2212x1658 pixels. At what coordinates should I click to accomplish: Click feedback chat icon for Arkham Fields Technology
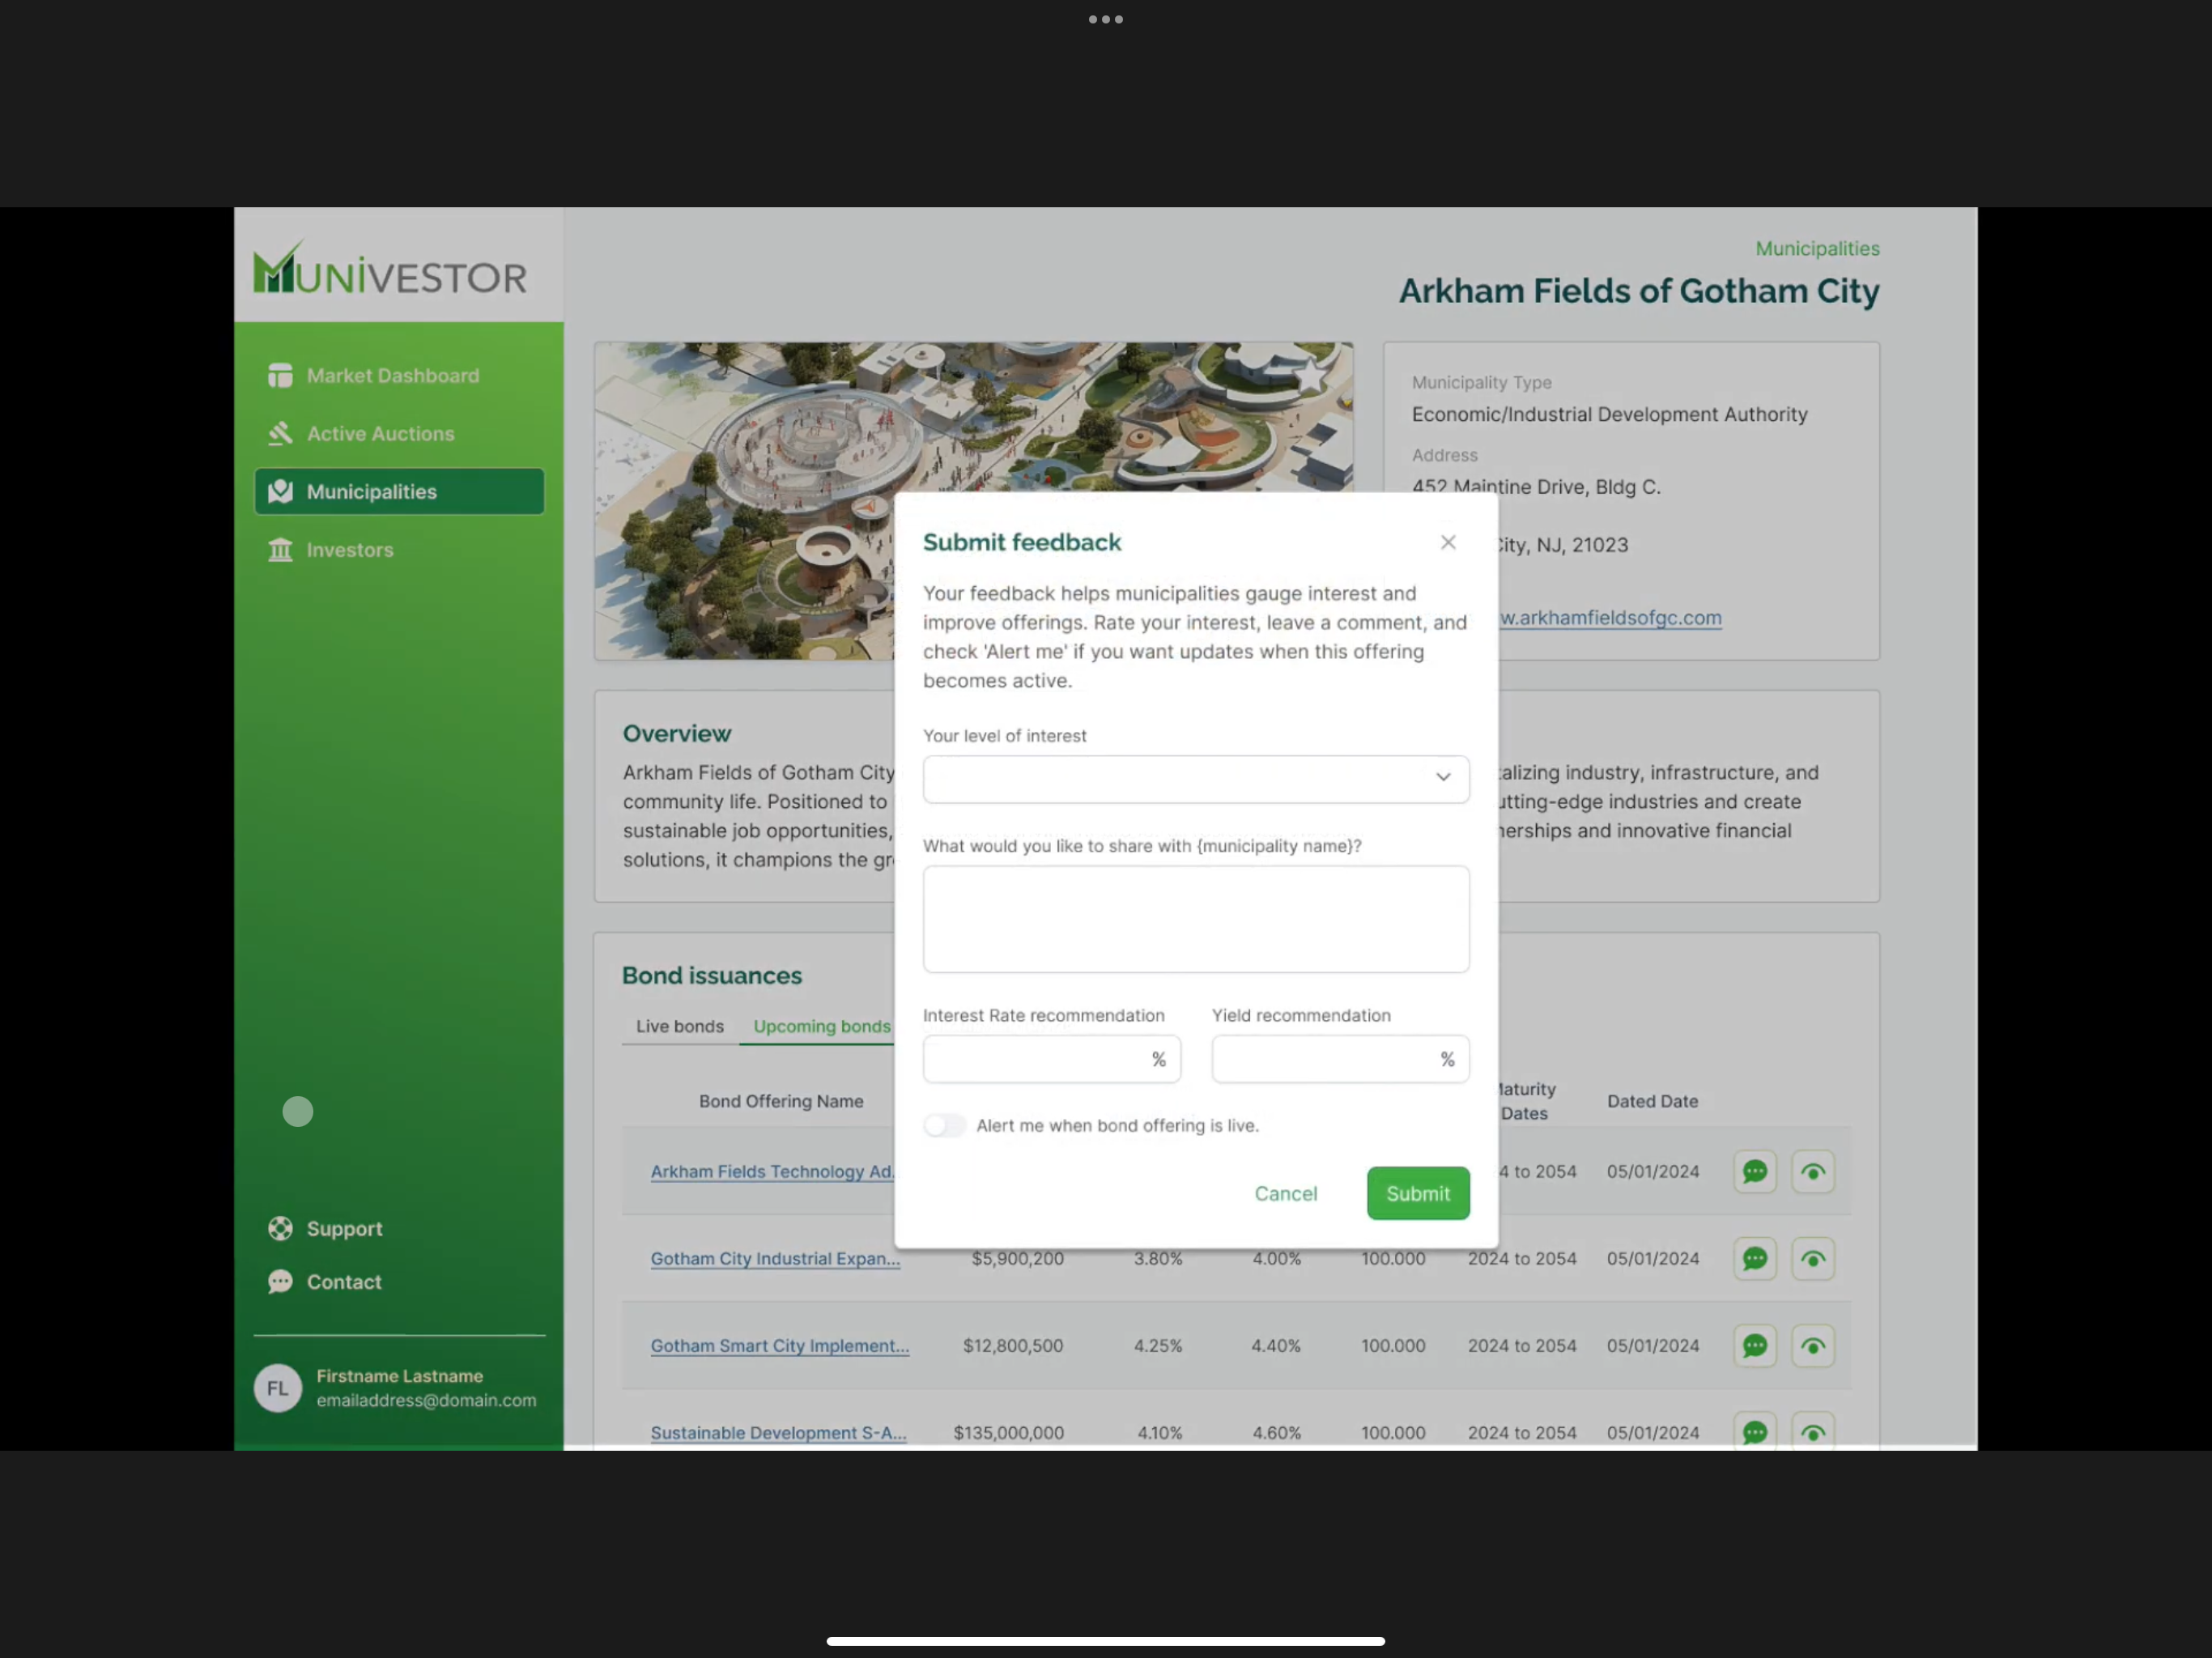click(1754, 1172)
